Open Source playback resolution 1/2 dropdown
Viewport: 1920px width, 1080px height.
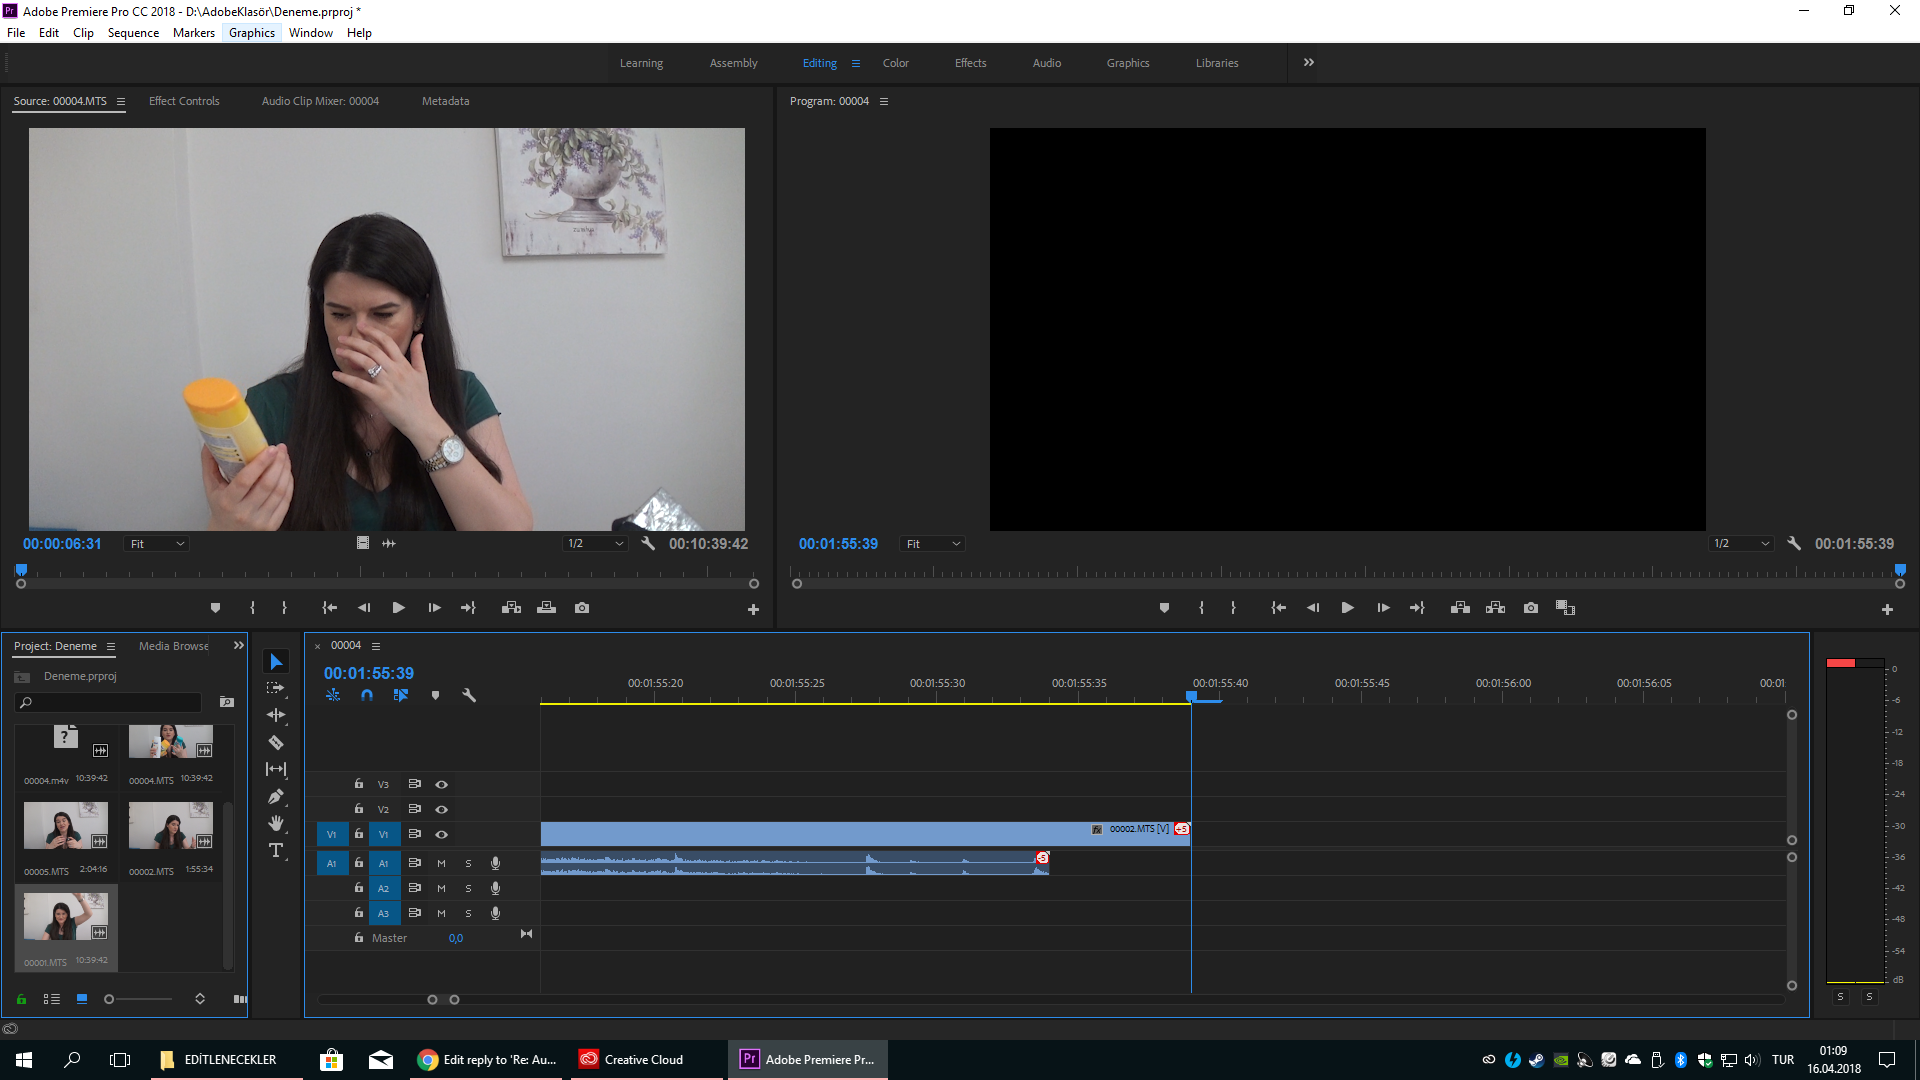point(595,544)
